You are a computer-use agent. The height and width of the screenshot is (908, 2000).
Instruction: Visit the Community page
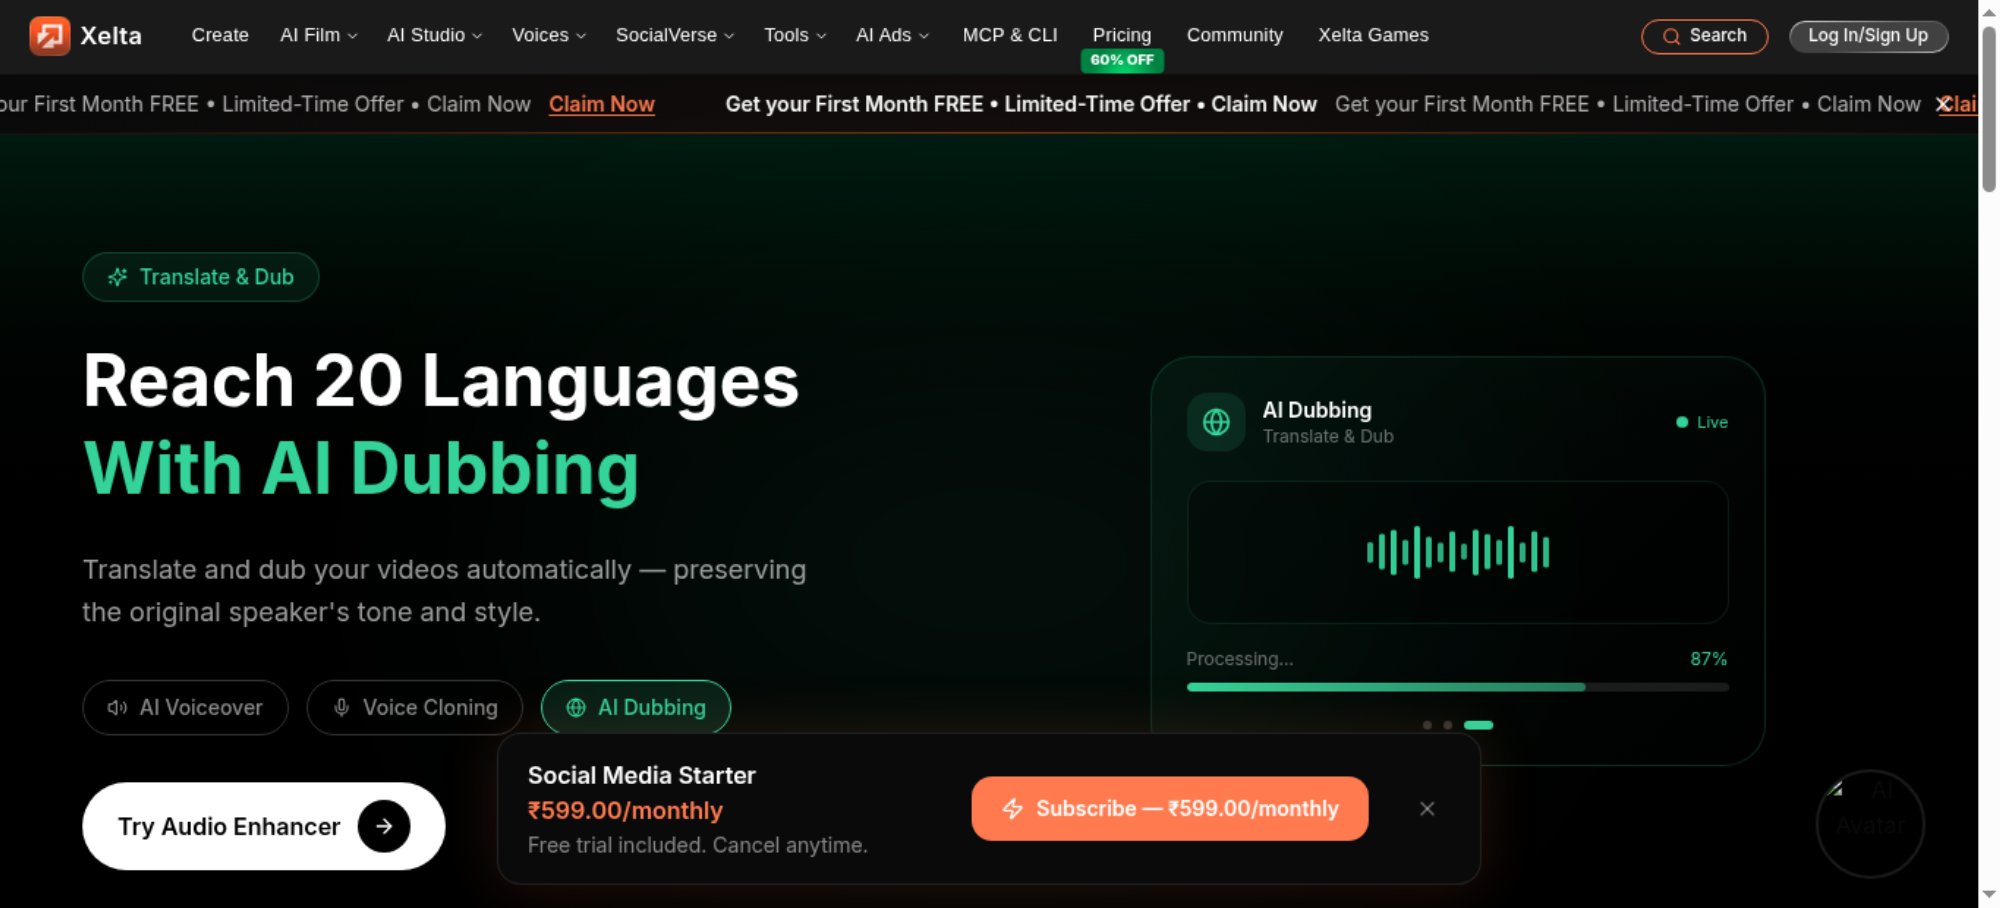(1235, 35)
